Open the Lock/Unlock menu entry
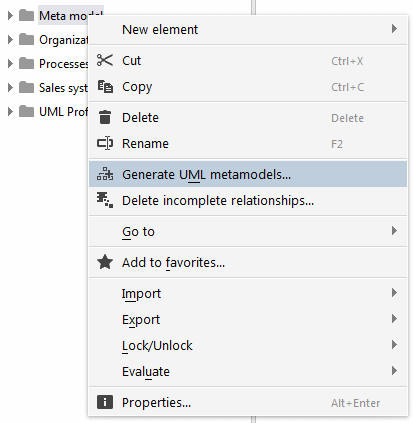This screenshot has width=413, height=423. pyautogui.click(x=248, y=345)
